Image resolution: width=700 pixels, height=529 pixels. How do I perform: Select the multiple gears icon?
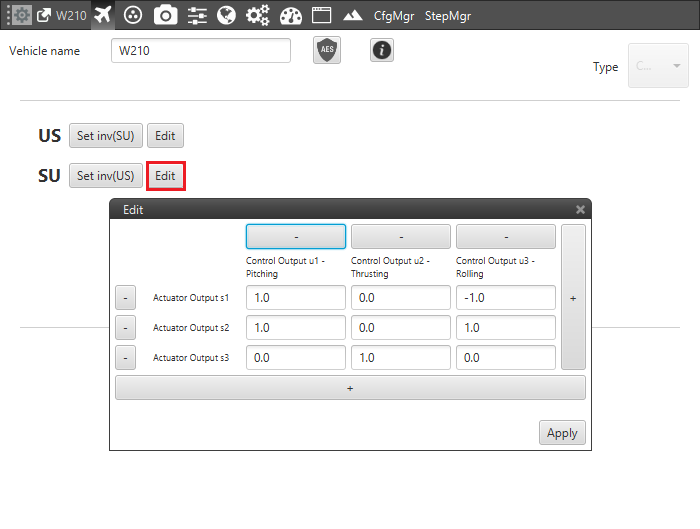pyautogui.click(x=258, y=16)
